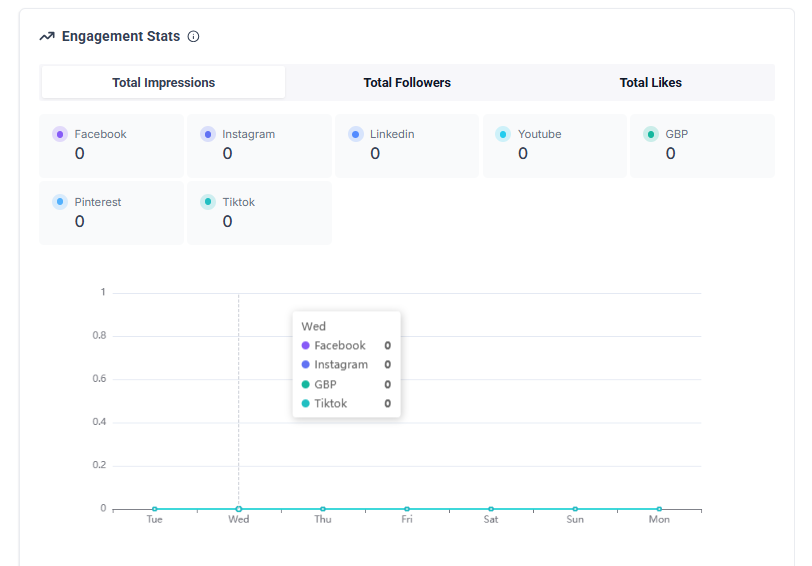The image size is (812, 566).
Task: Open the Total Likes tab
Action: tap(650, 82)
